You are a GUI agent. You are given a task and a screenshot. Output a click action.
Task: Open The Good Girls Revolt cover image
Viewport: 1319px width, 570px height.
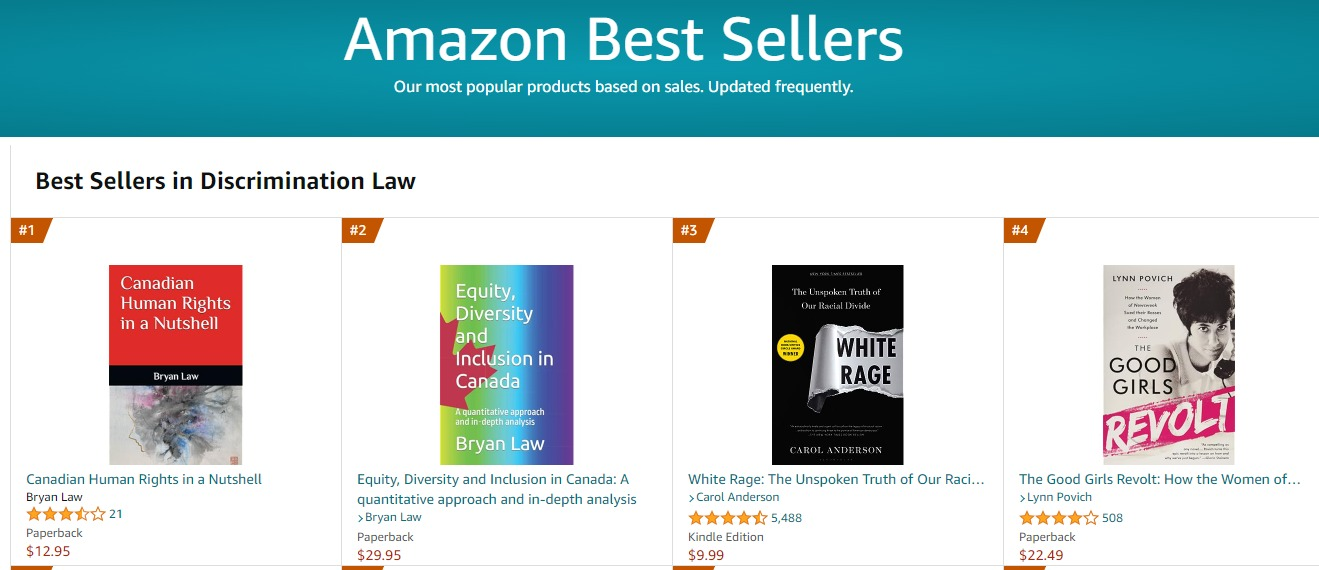[x=1169, y=364]
